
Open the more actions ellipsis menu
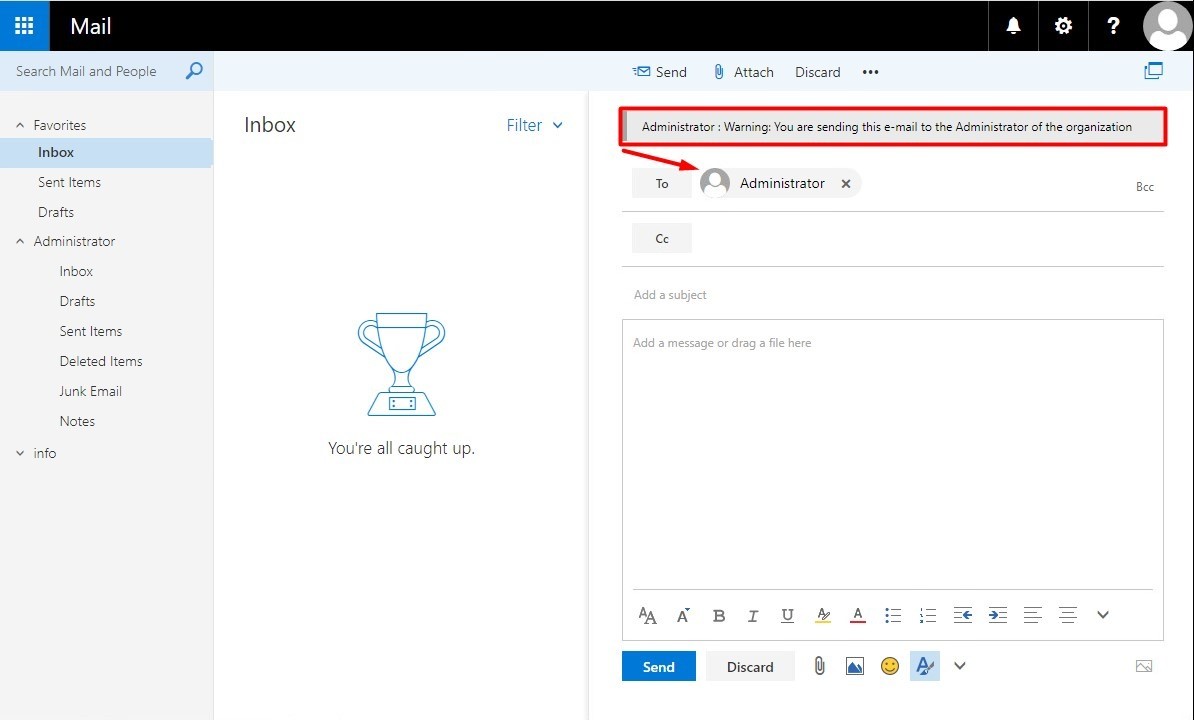tap(870, 72)
